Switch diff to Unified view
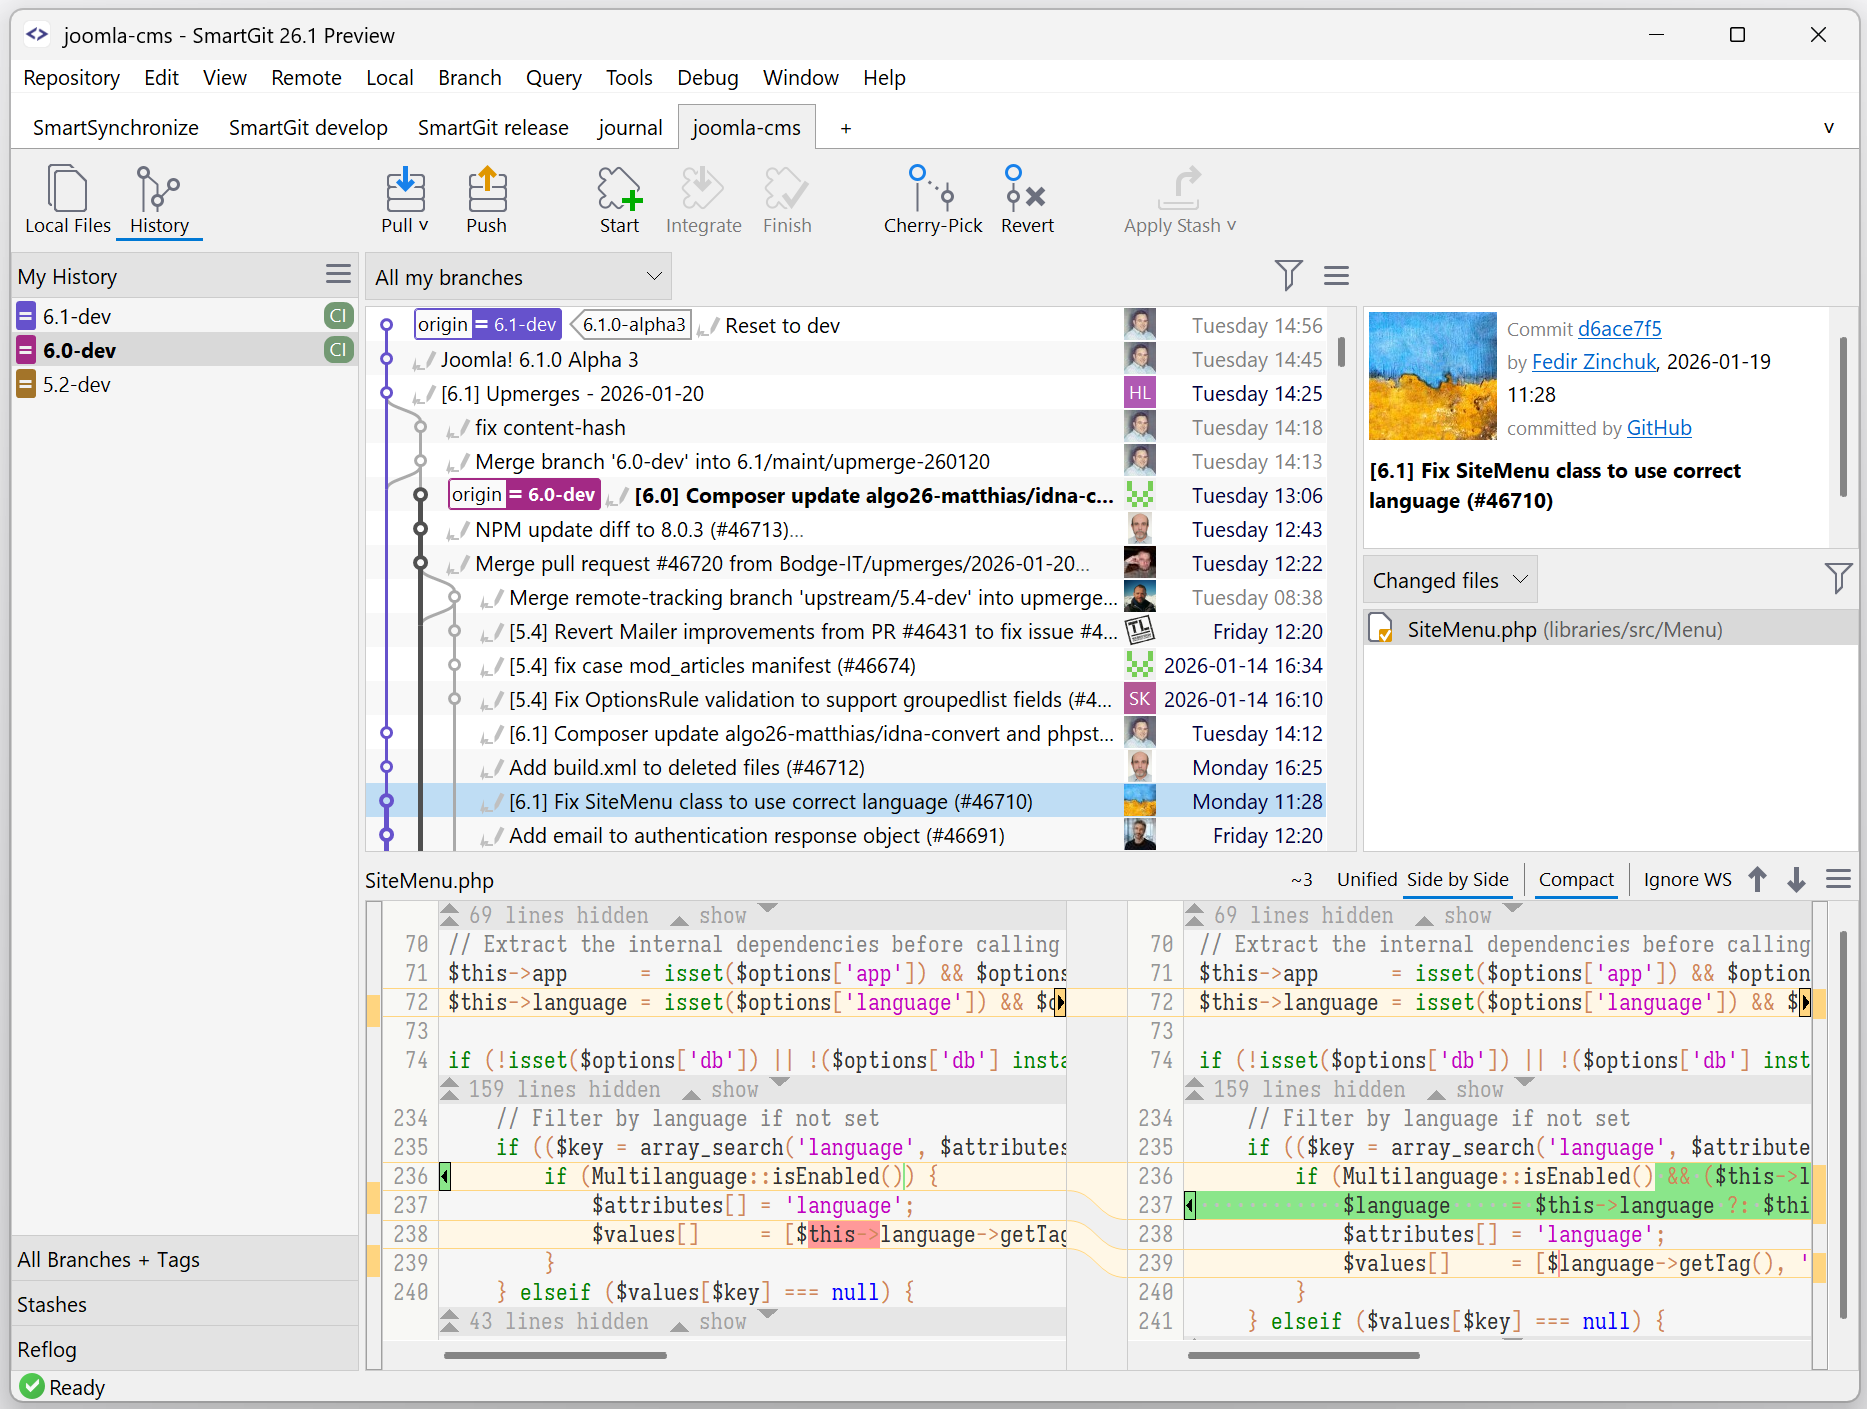 [x=1366, y=880]
